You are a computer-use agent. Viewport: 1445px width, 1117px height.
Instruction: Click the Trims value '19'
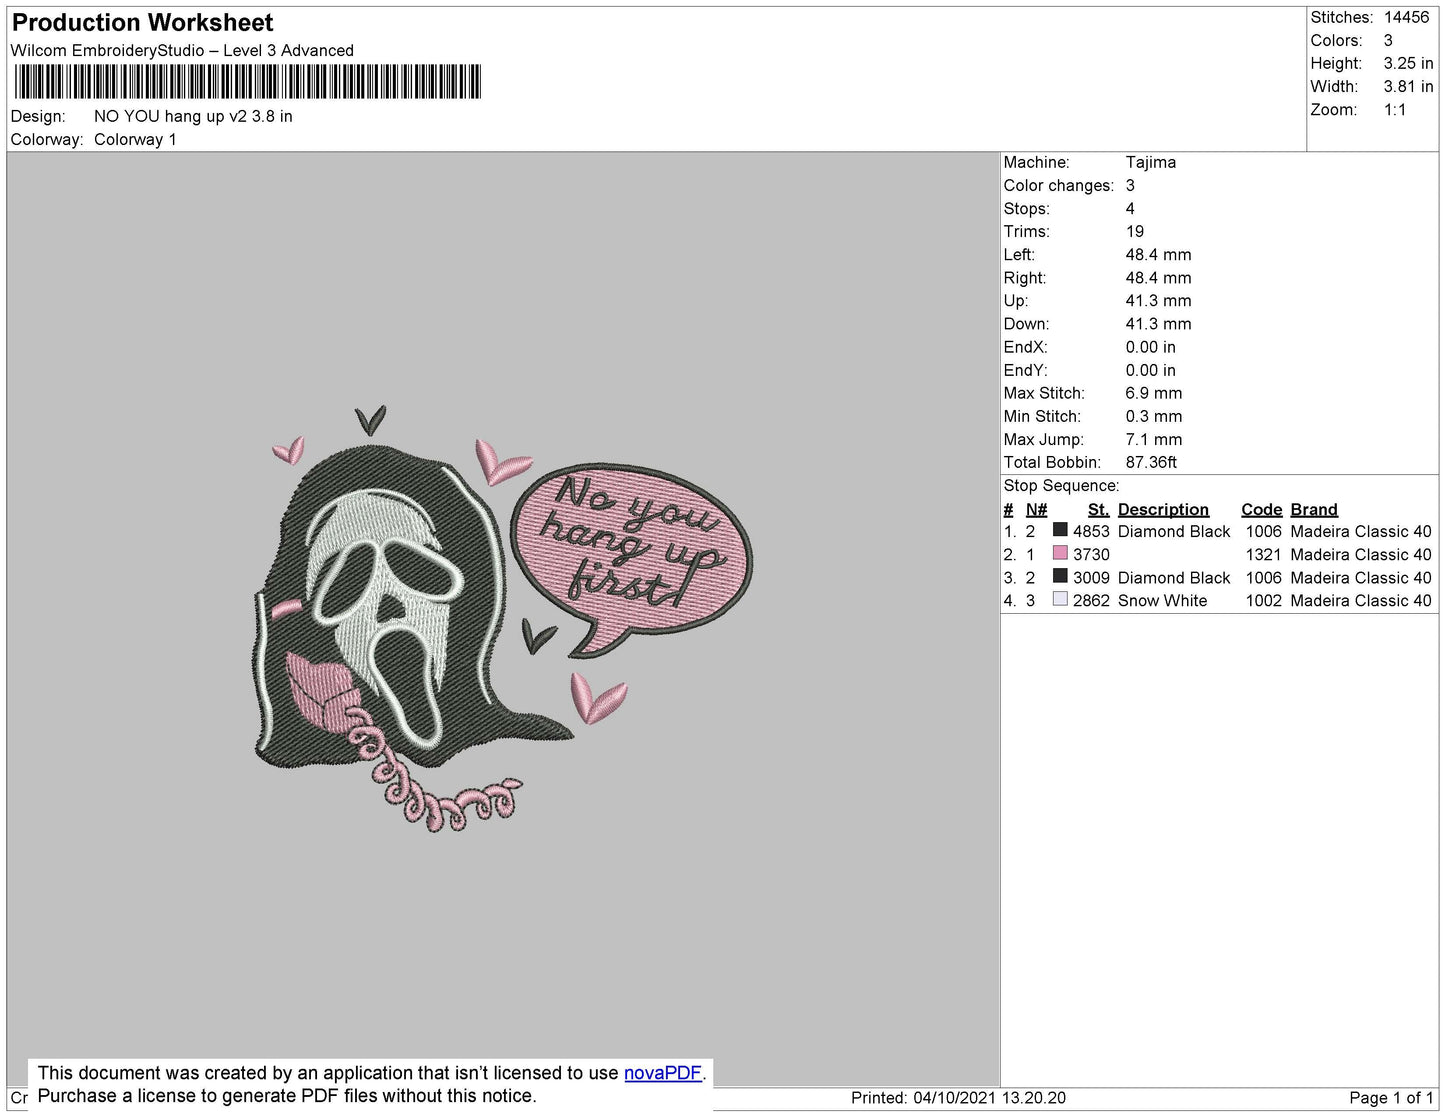click(1135, 232)
